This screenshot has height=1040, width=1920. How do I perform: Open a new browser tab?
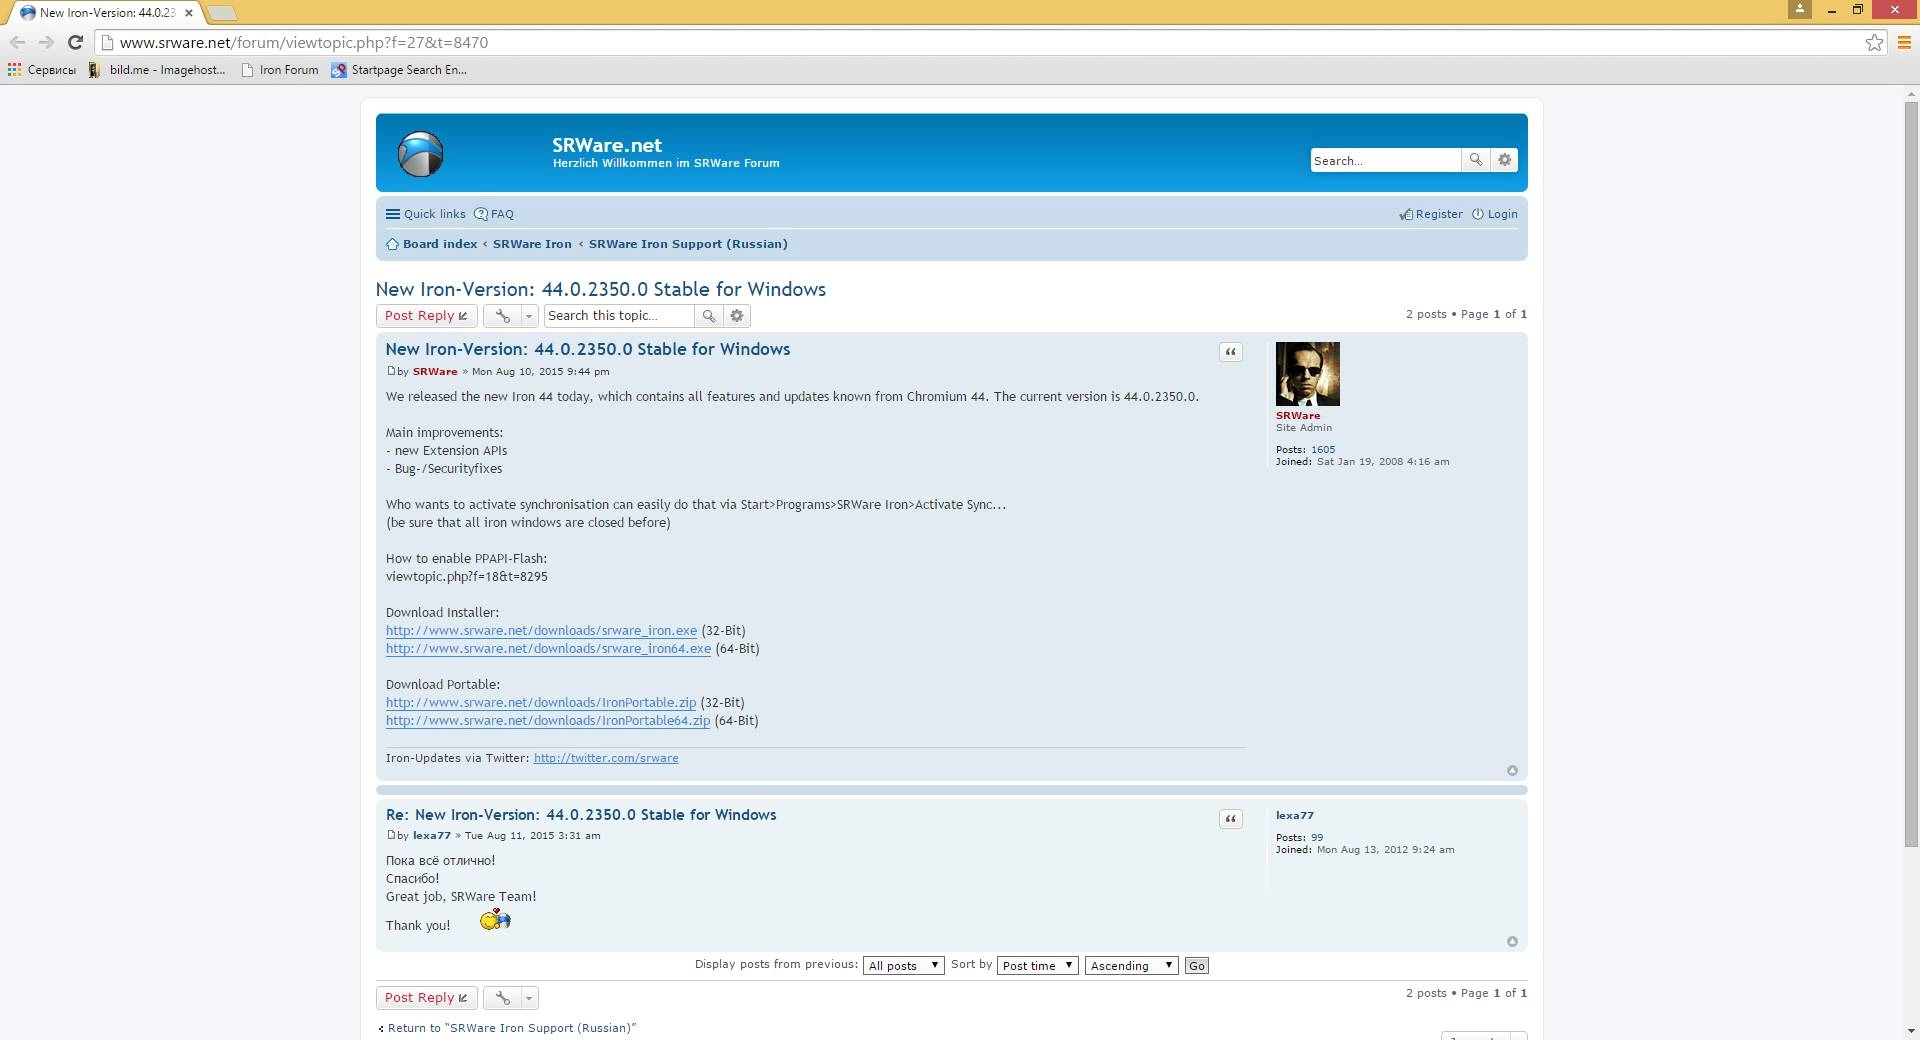click(x=222, y=13)
